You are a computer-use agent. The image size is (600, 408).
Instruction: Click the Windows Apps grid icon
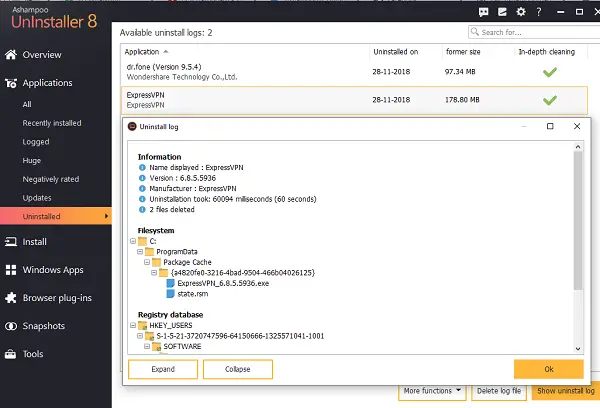click(x=11, y=270)
